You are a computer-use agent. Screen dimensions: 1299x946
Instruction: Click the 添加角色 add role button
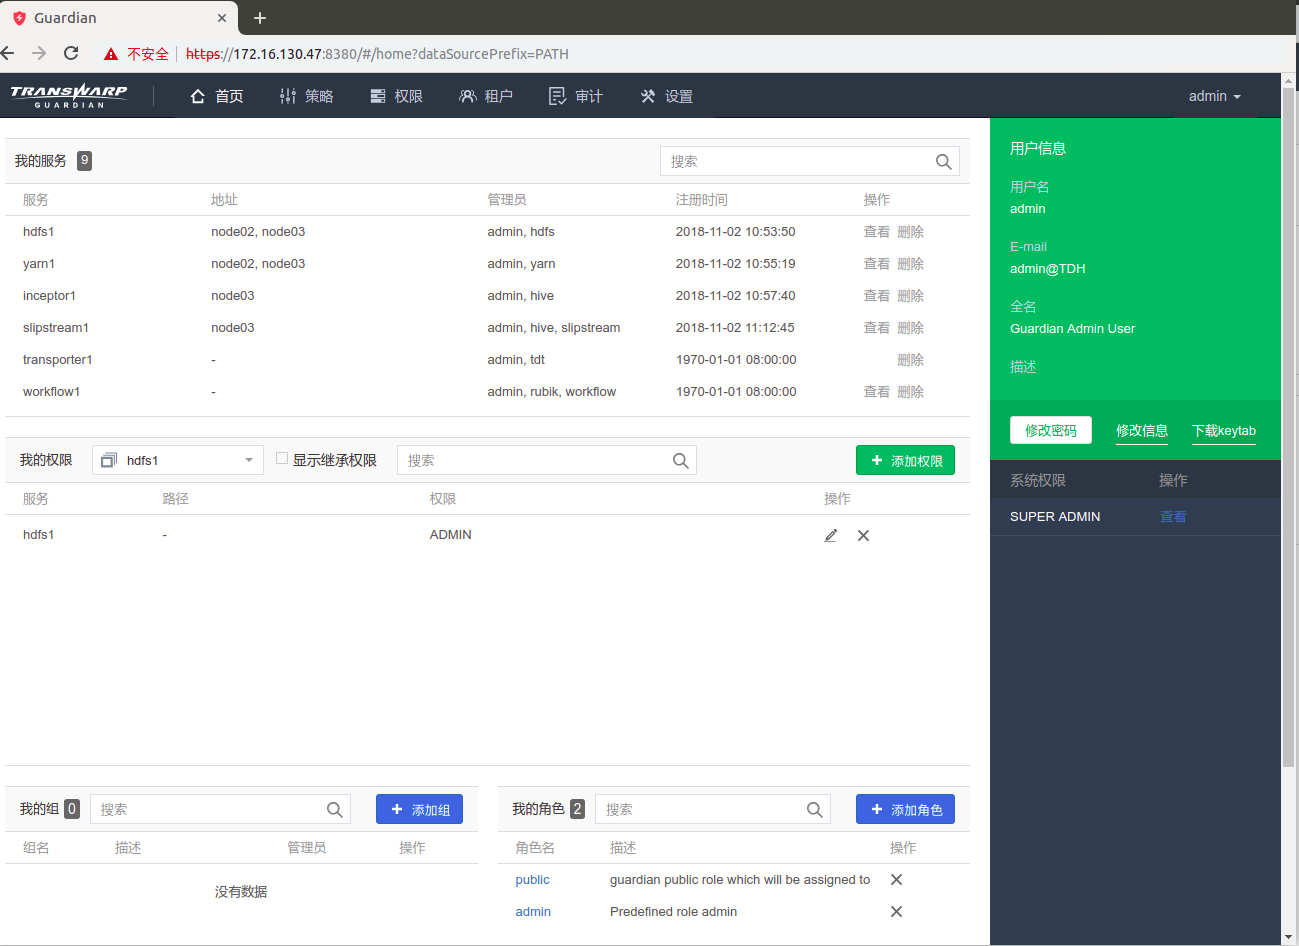pyautogui.click(x=905, y=809)
